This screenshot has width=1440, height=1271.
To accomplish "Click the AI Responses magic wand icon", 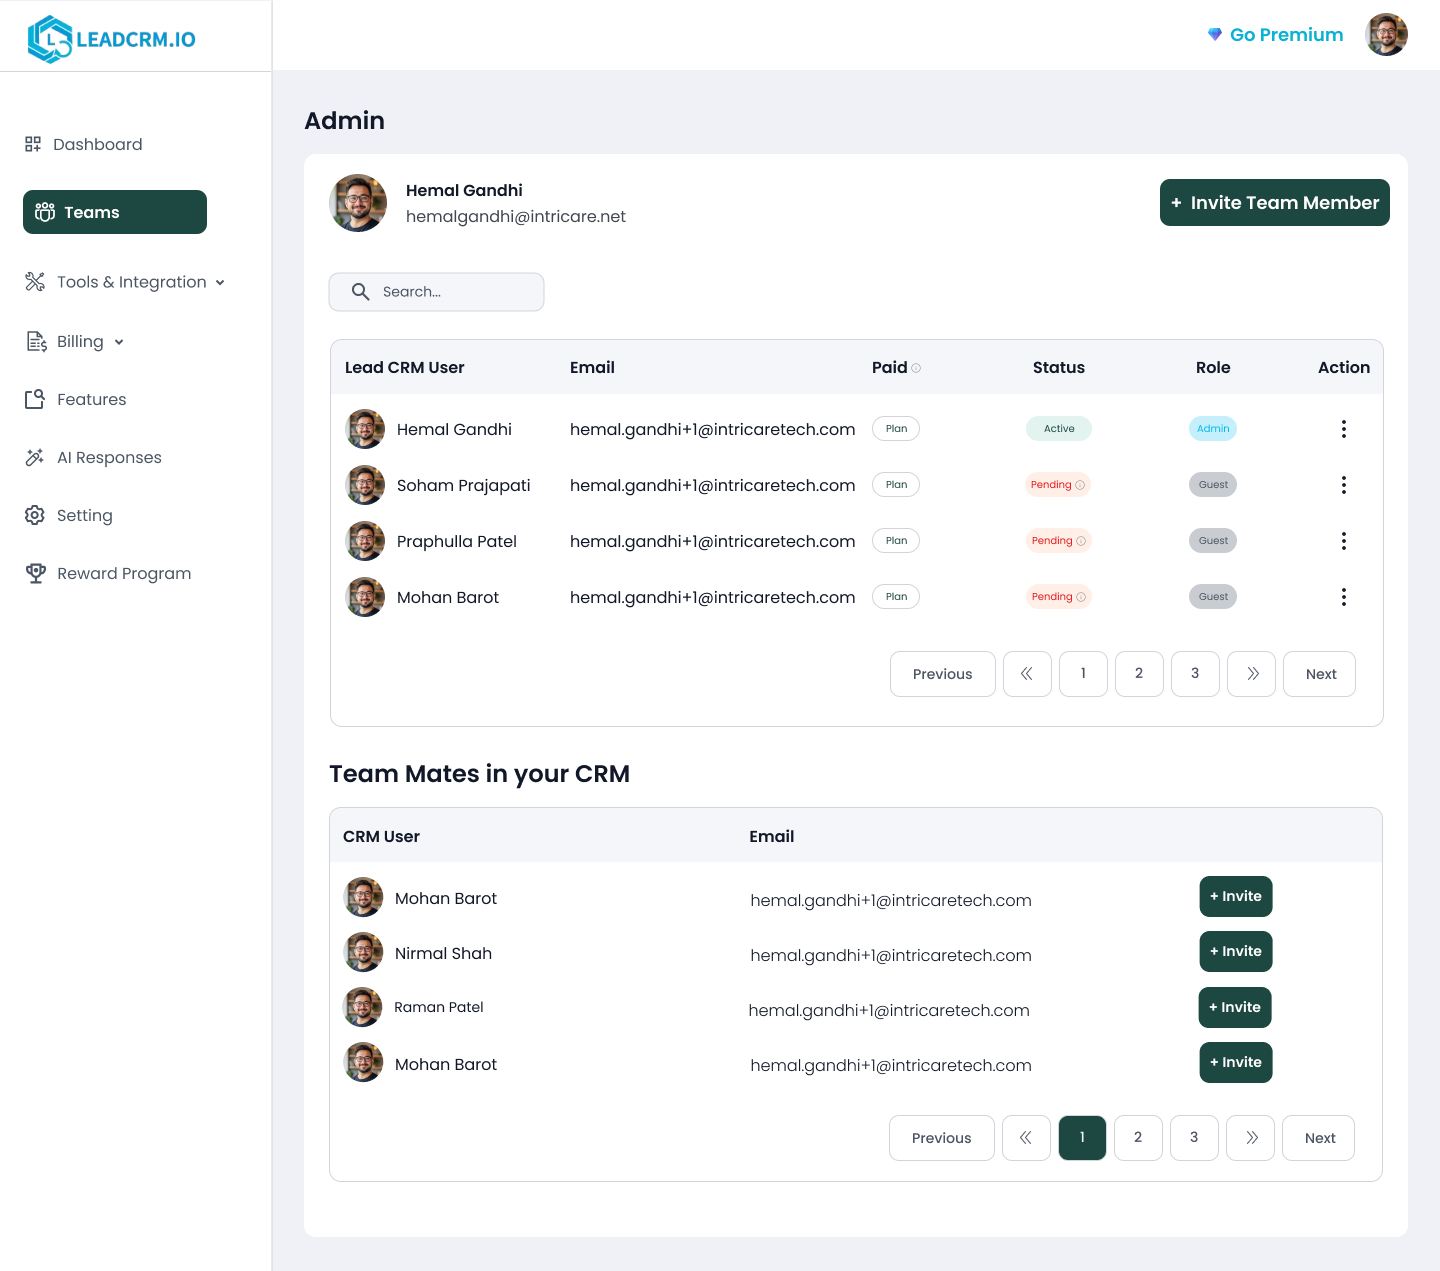I will coord(35,457).
